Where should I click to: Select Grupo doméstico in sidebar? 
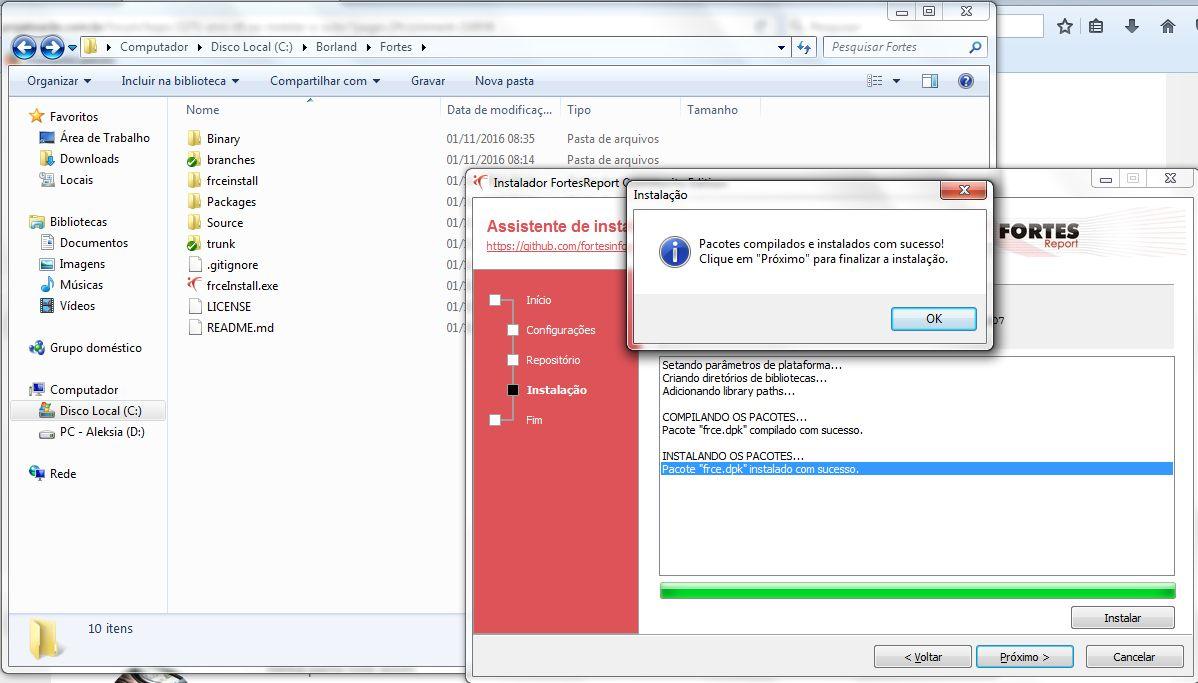pos(96,348)
